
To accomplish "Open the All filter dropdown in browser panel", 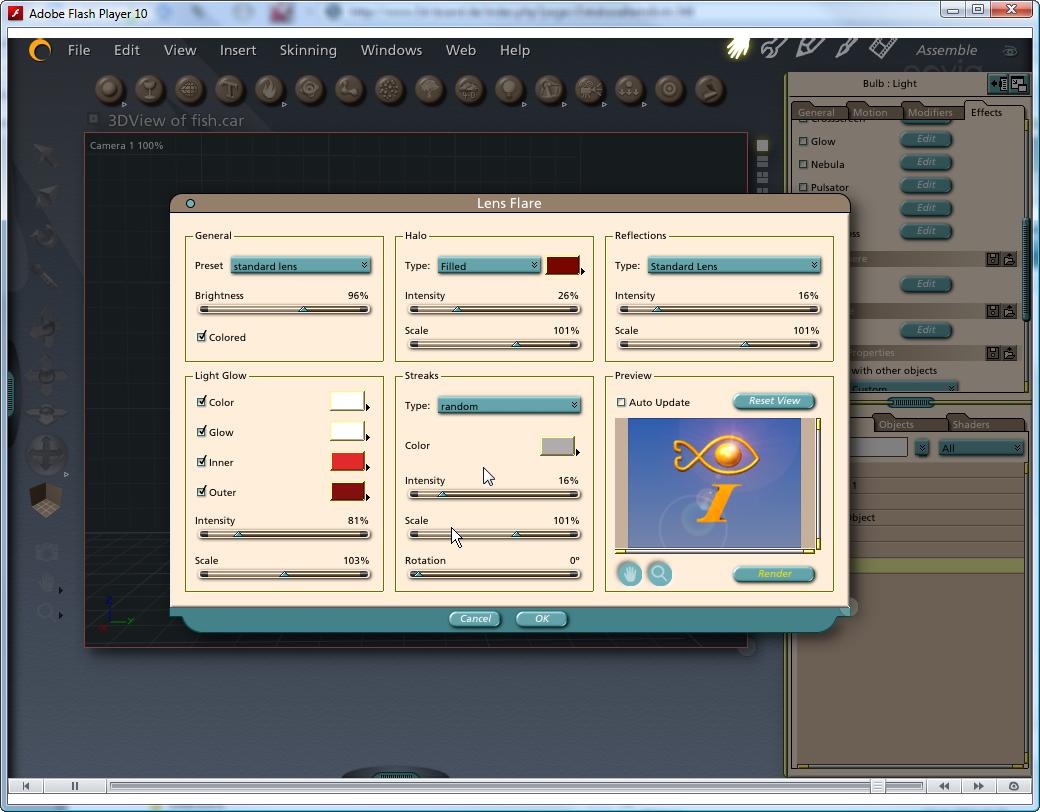I will click(981, 448).
